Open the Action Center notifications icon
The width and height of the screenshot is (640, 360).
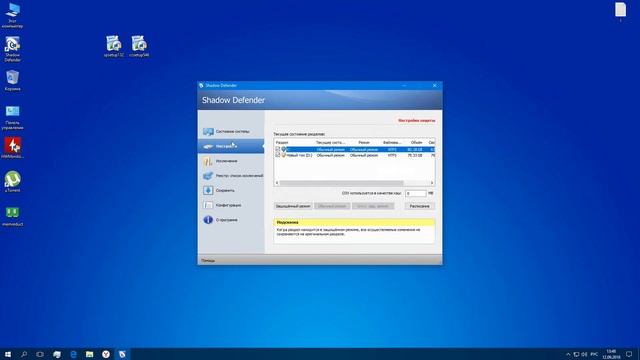pyautogui.click(x=629, y=354)
